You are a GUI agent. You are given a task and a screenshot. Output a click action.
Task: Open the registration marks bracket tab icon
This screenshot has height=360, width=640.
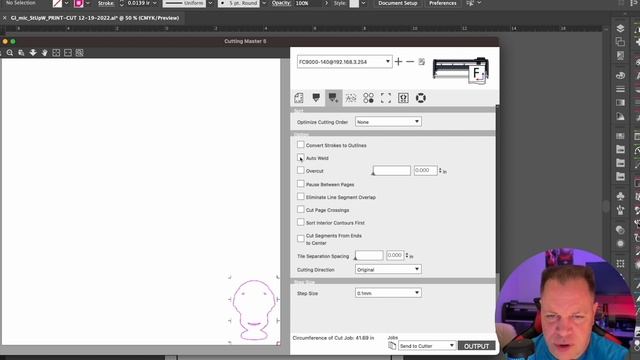386,98
